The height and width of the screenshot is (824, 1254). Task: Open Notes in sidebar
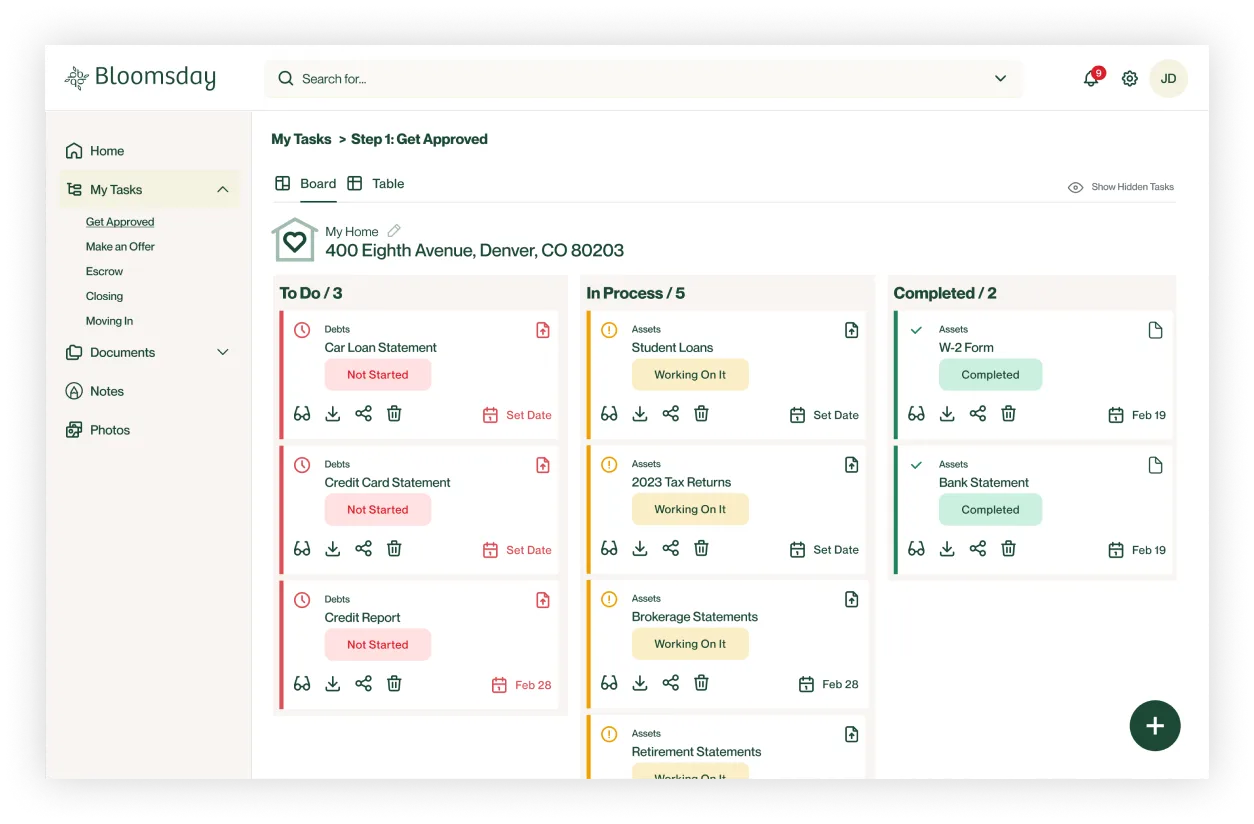tap(95, 391)
